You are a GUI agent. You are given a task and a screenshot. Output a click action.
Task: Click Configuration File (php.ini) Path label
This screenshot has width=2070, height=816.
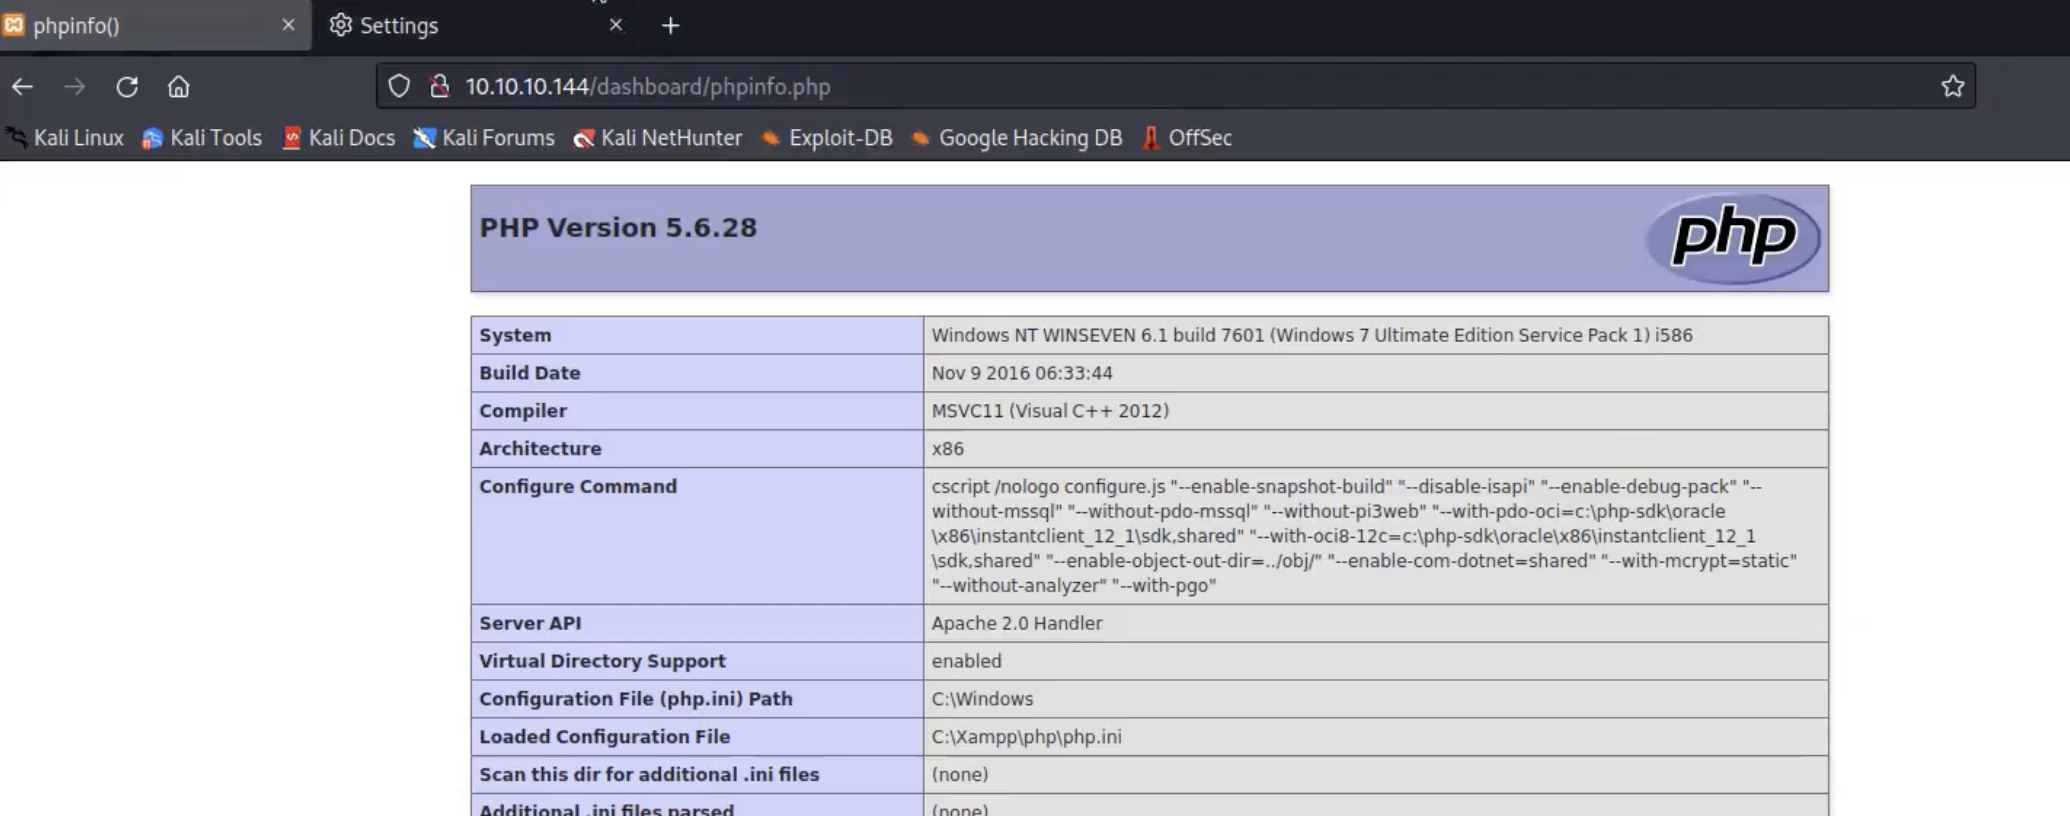pyautogui.click(x=636, y=699)
